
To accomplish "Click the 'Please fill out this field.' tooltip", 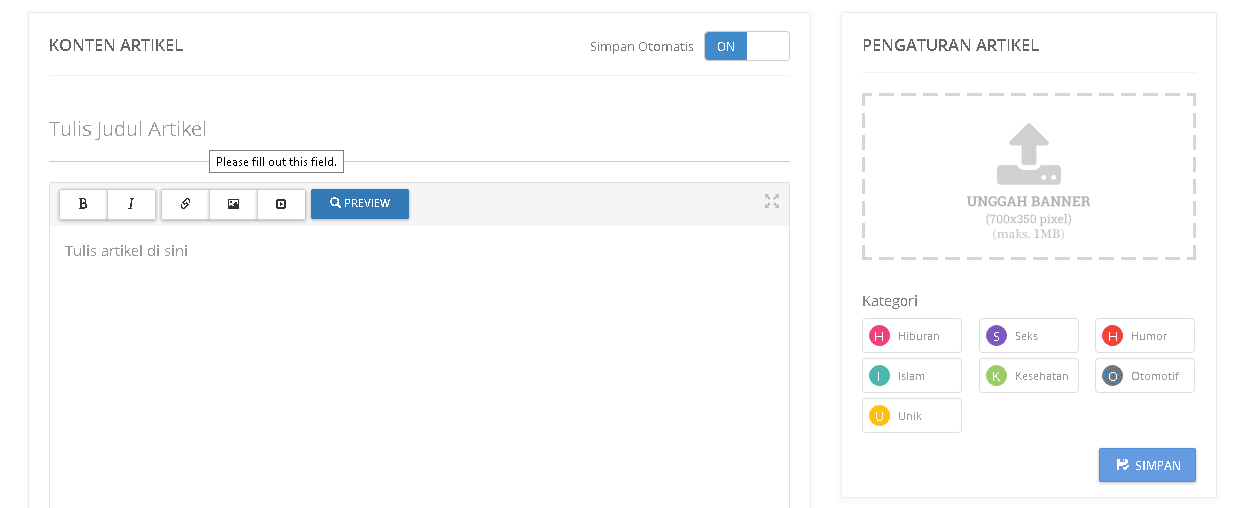I will point(277,162).
